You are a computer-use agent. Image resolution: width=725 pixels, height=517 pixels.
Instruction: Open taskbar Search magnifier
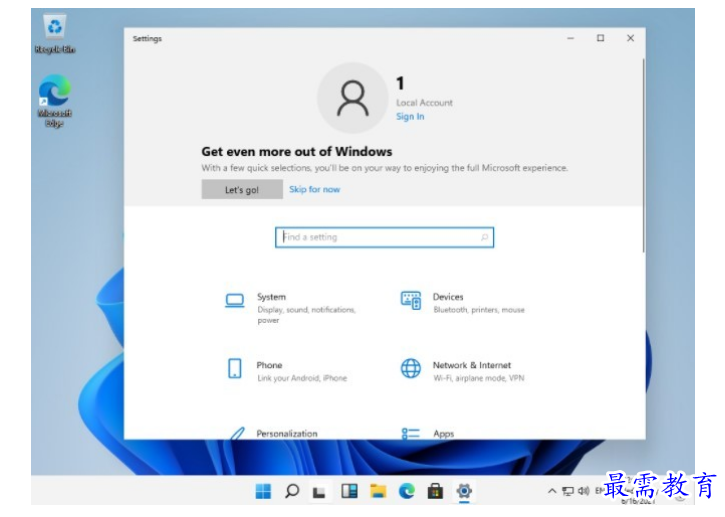292,491
